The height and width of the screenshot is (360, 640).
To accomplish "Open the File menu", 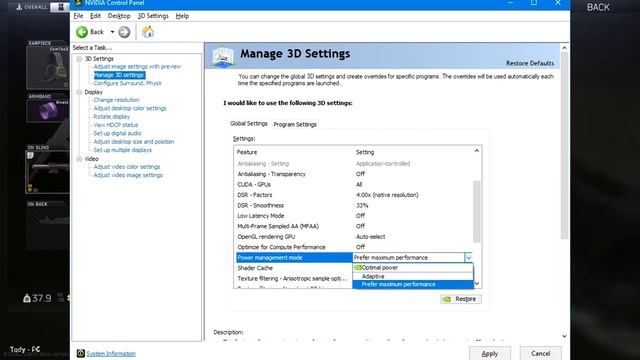I will pos(78,16).
